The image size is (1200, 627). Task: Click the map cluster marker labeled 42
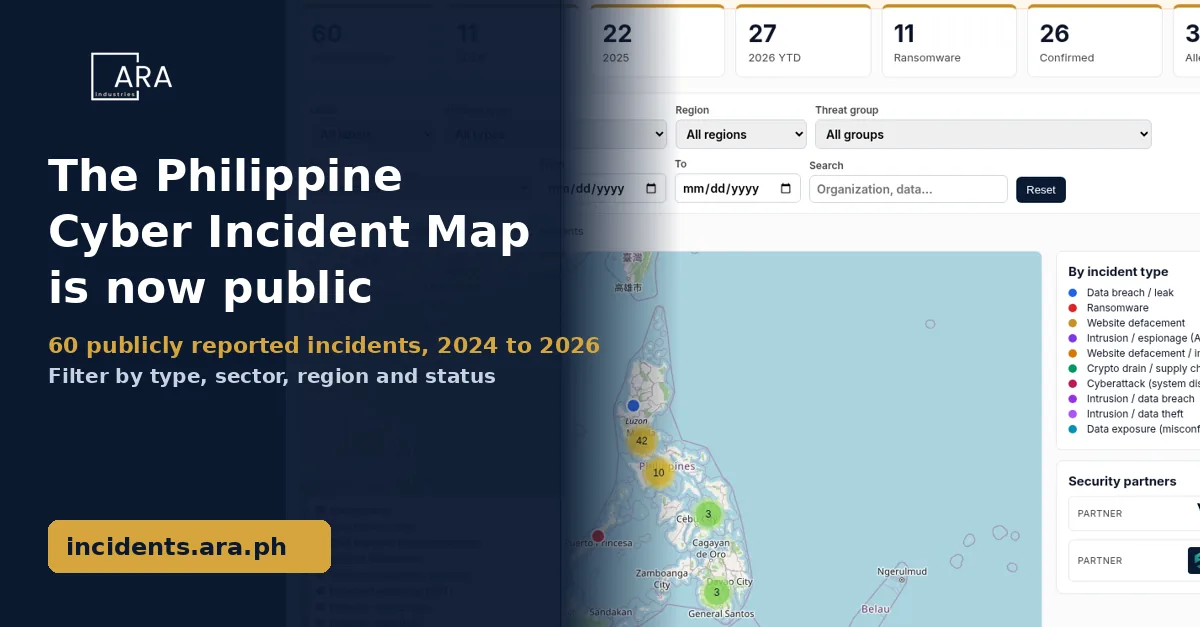click(x=642, y=441)
